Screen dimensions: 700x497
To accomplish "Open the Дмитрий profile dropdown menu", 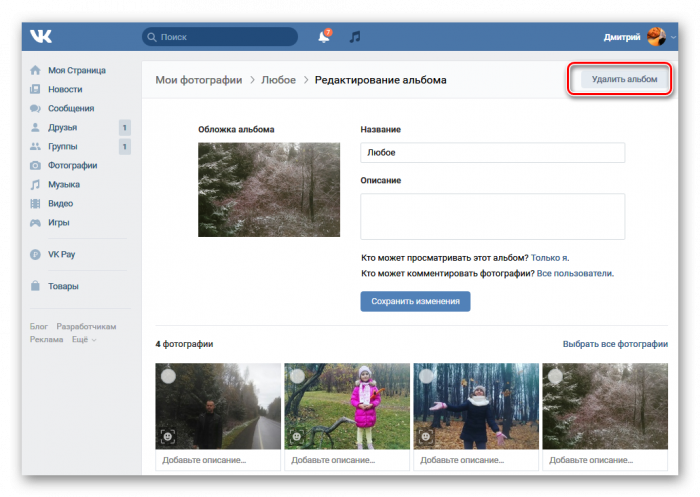I will (640, 37).
